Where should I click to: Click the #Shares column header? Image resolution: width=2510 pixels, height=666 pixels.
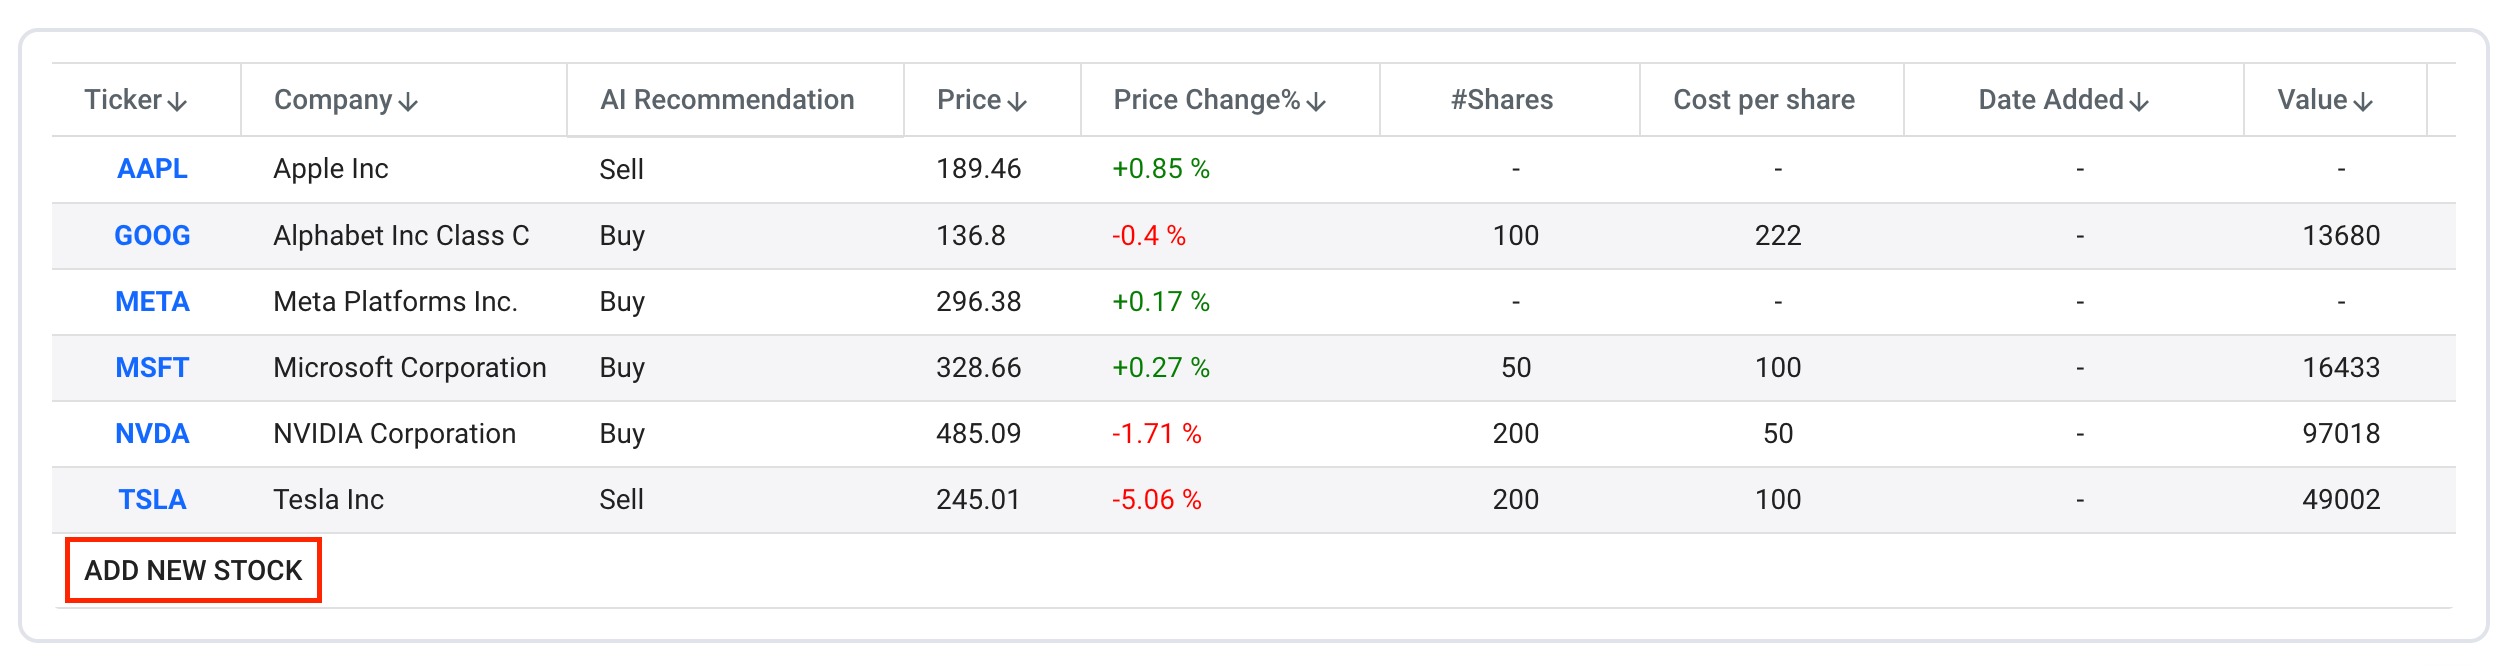(1502, 100)
